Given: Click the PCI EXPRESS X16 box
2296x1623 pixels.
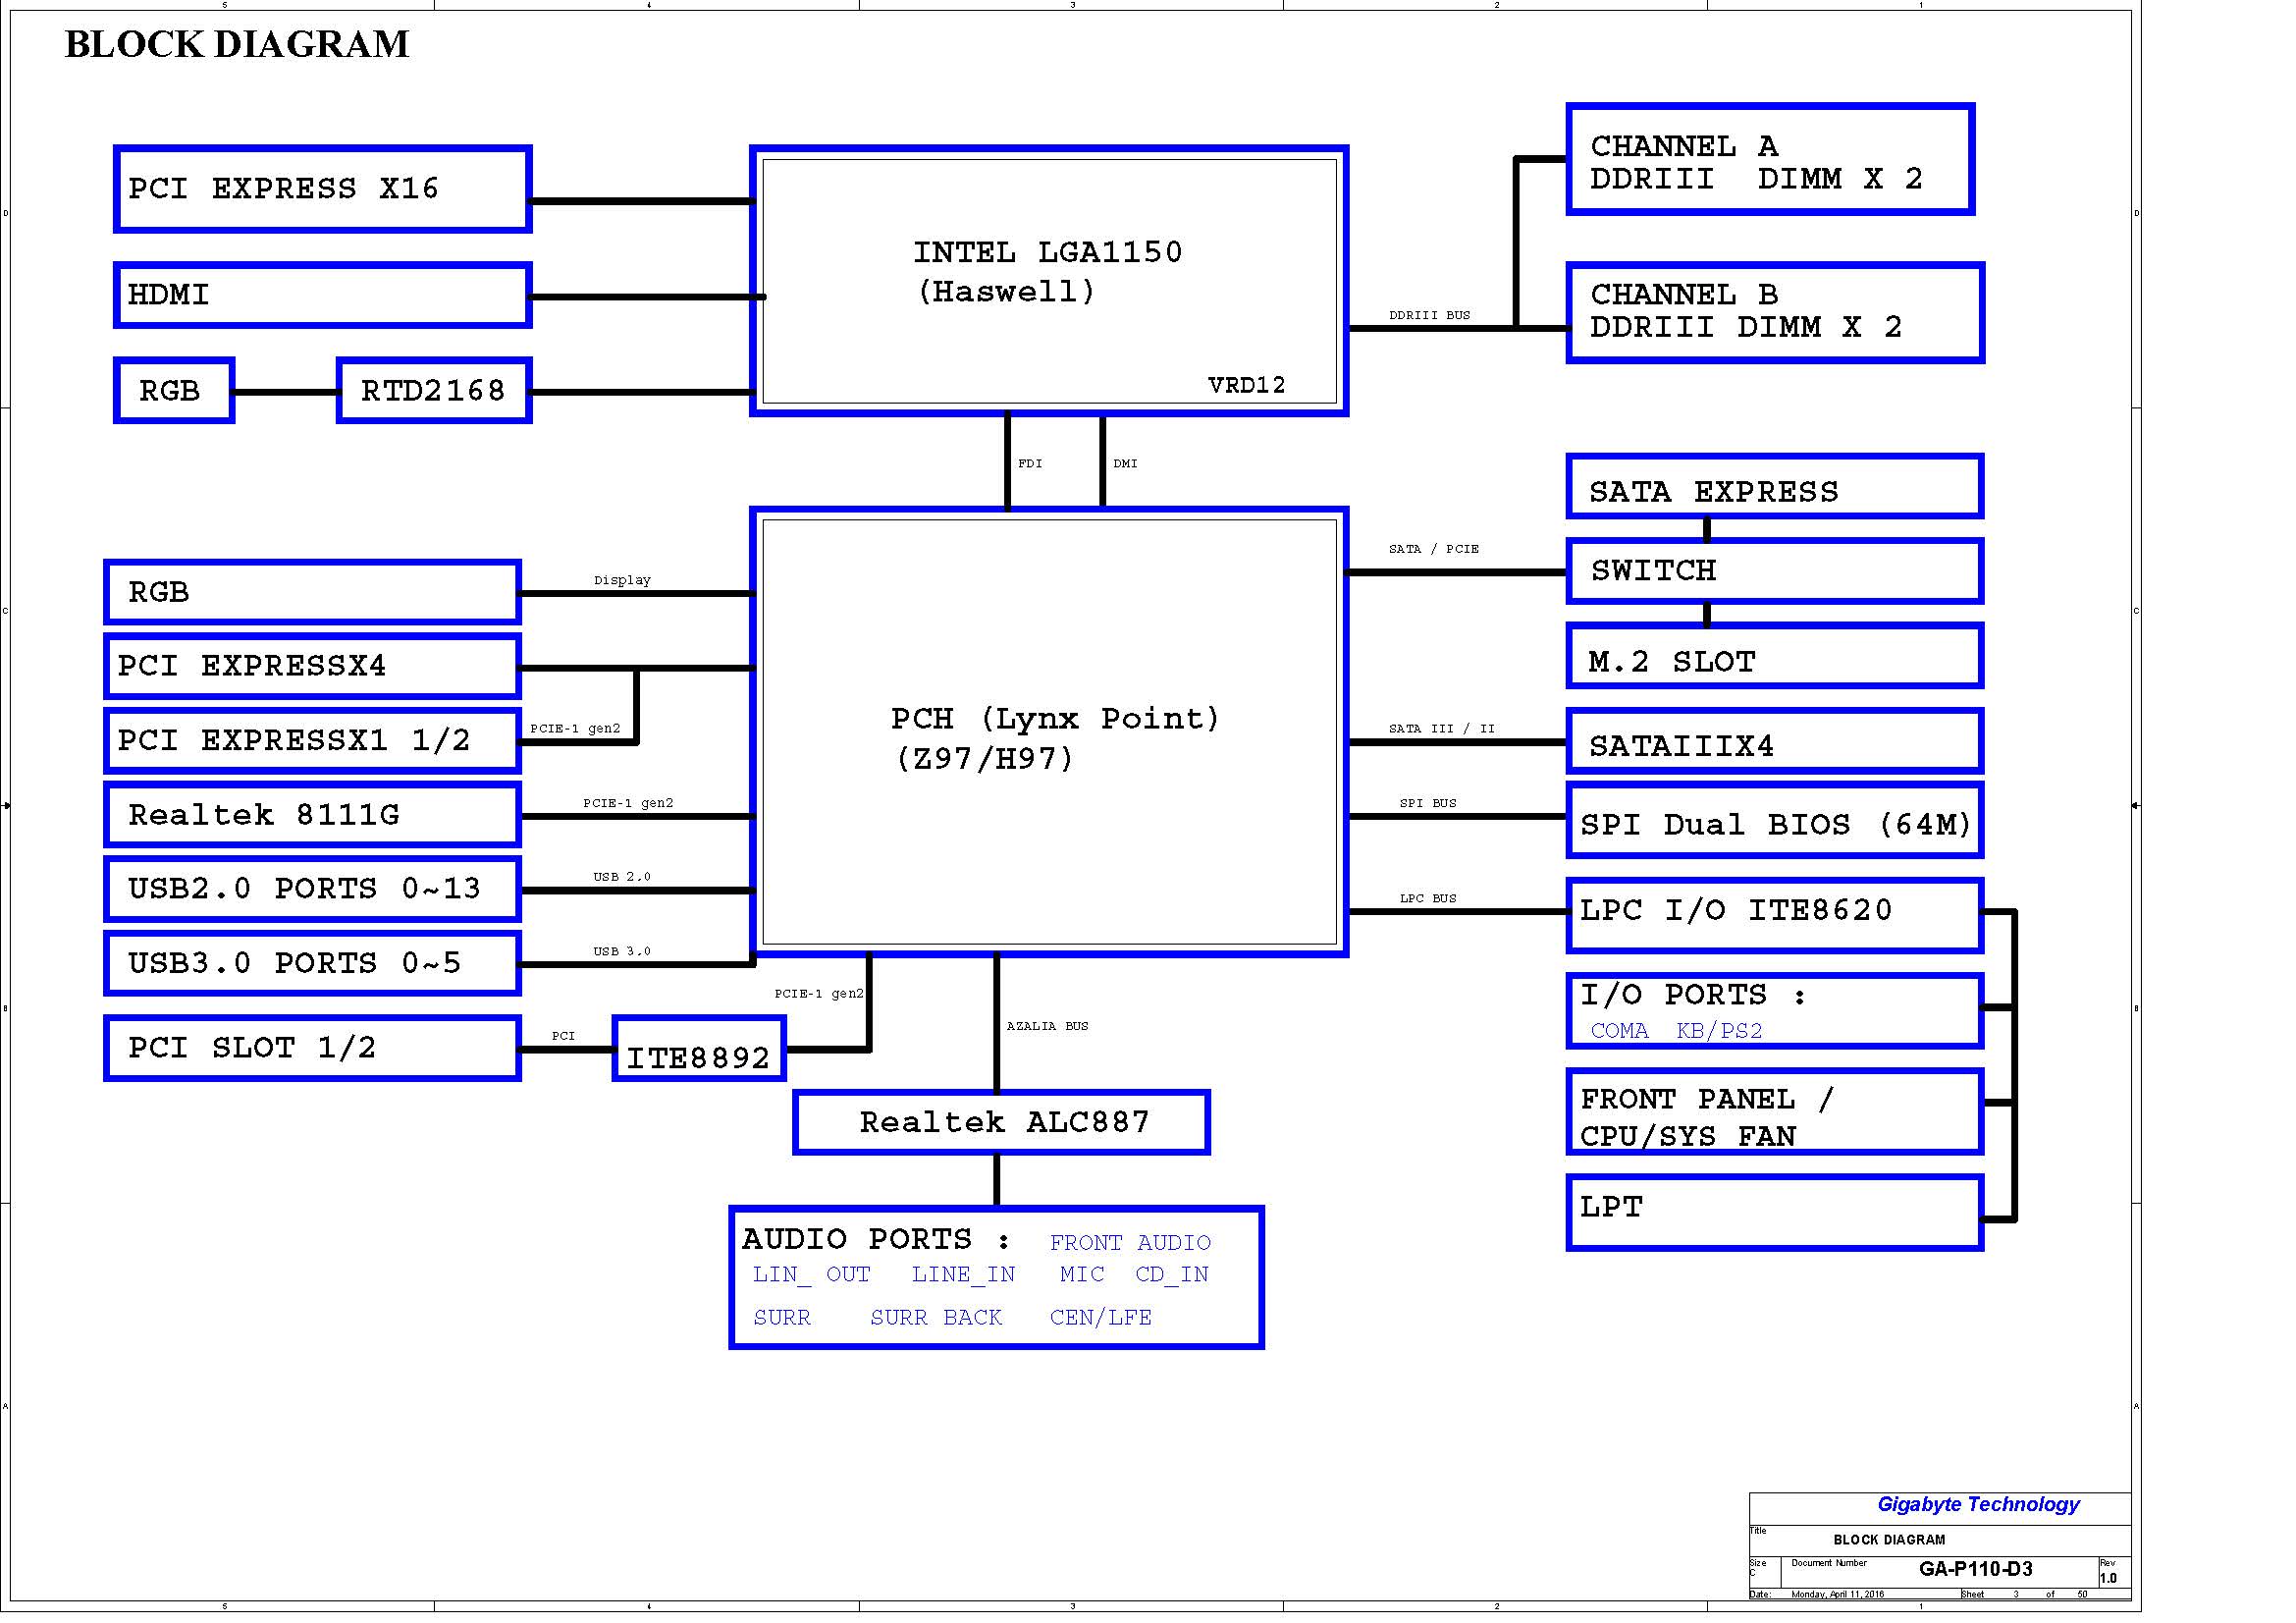Looking at the screenshot, I should [322, 189].
